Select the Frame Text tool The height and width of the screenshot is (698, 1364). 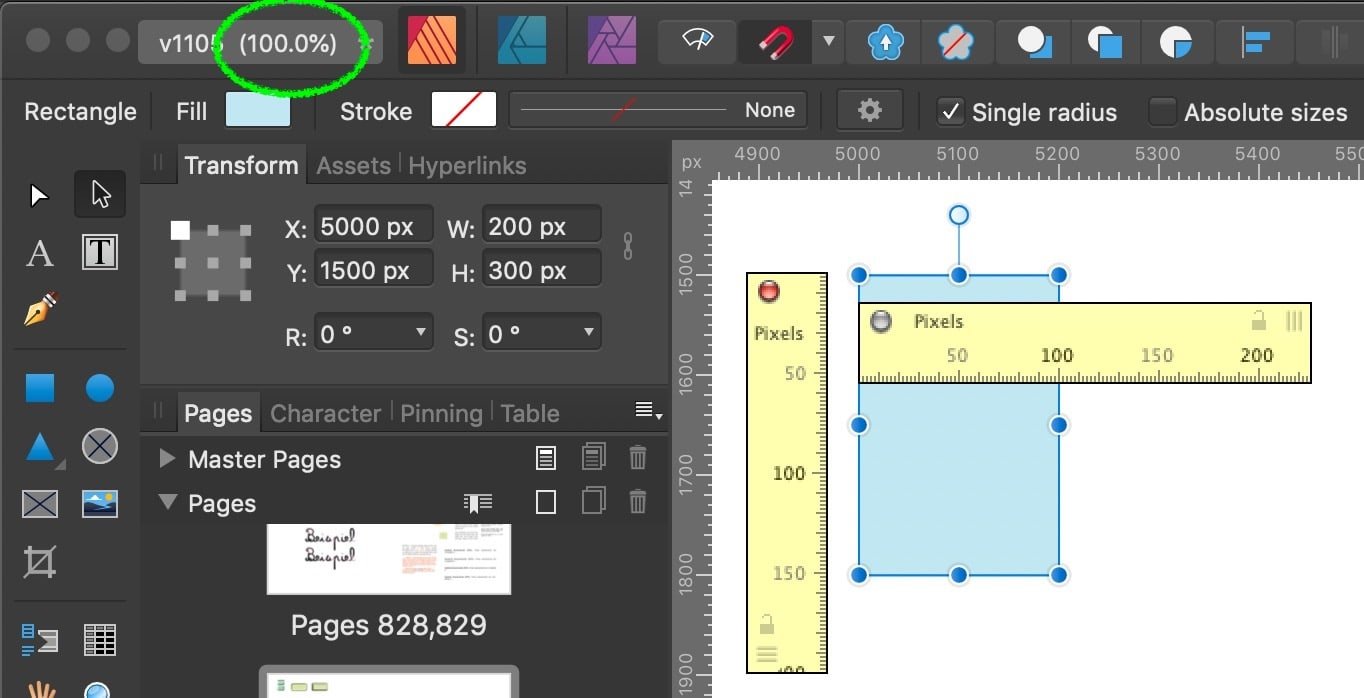tap(99, 252)
